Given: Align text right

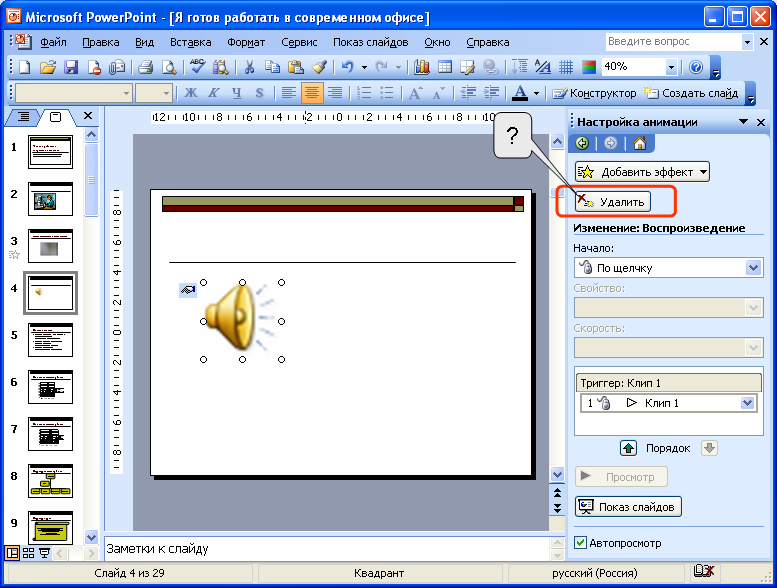Looking at the screenshot, I should click(335, 93).
